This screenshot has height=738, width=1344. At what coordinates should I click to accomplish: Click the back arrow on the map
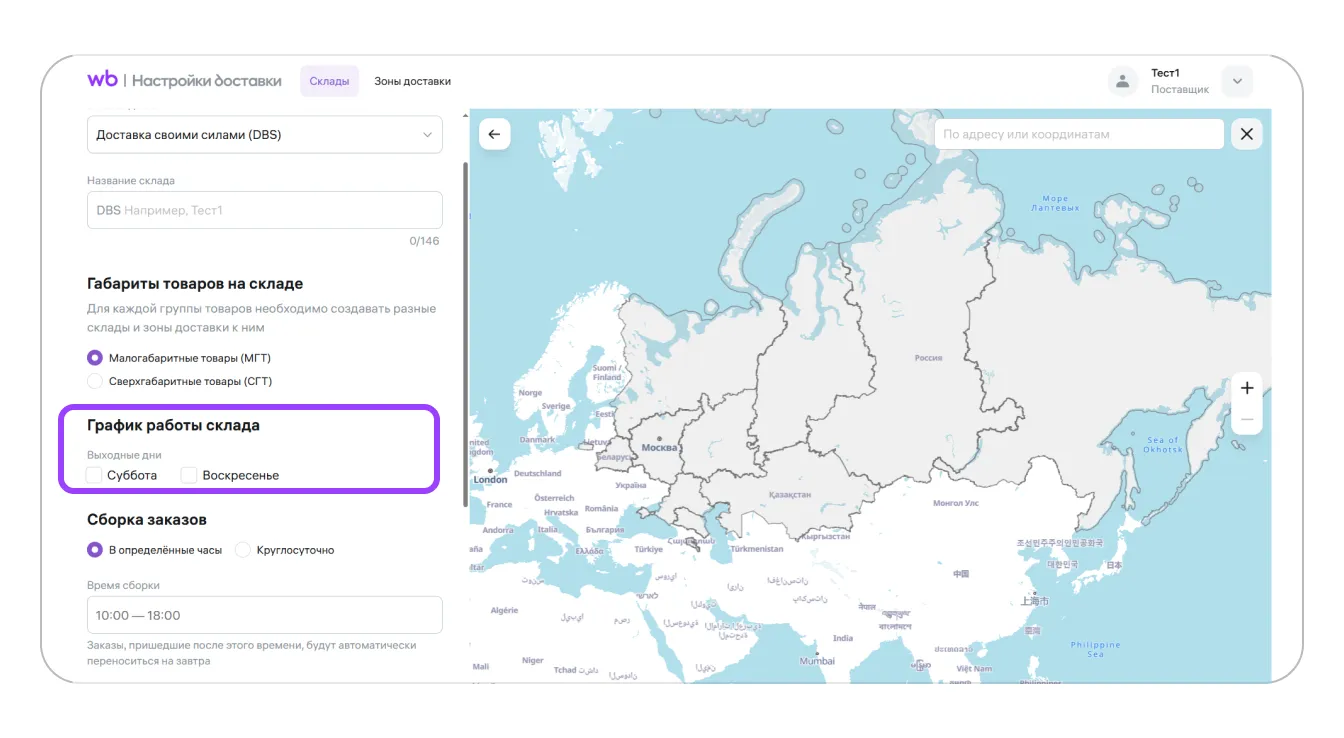point(494,134)
